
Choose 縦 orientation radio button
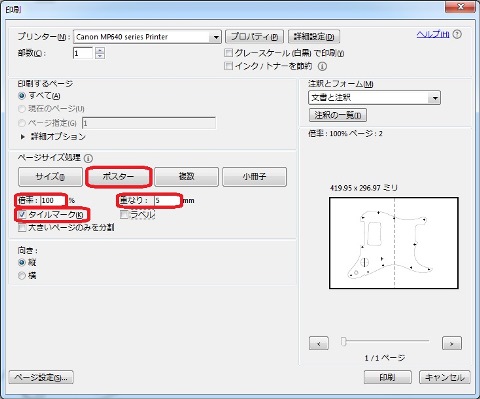(22, 263)
